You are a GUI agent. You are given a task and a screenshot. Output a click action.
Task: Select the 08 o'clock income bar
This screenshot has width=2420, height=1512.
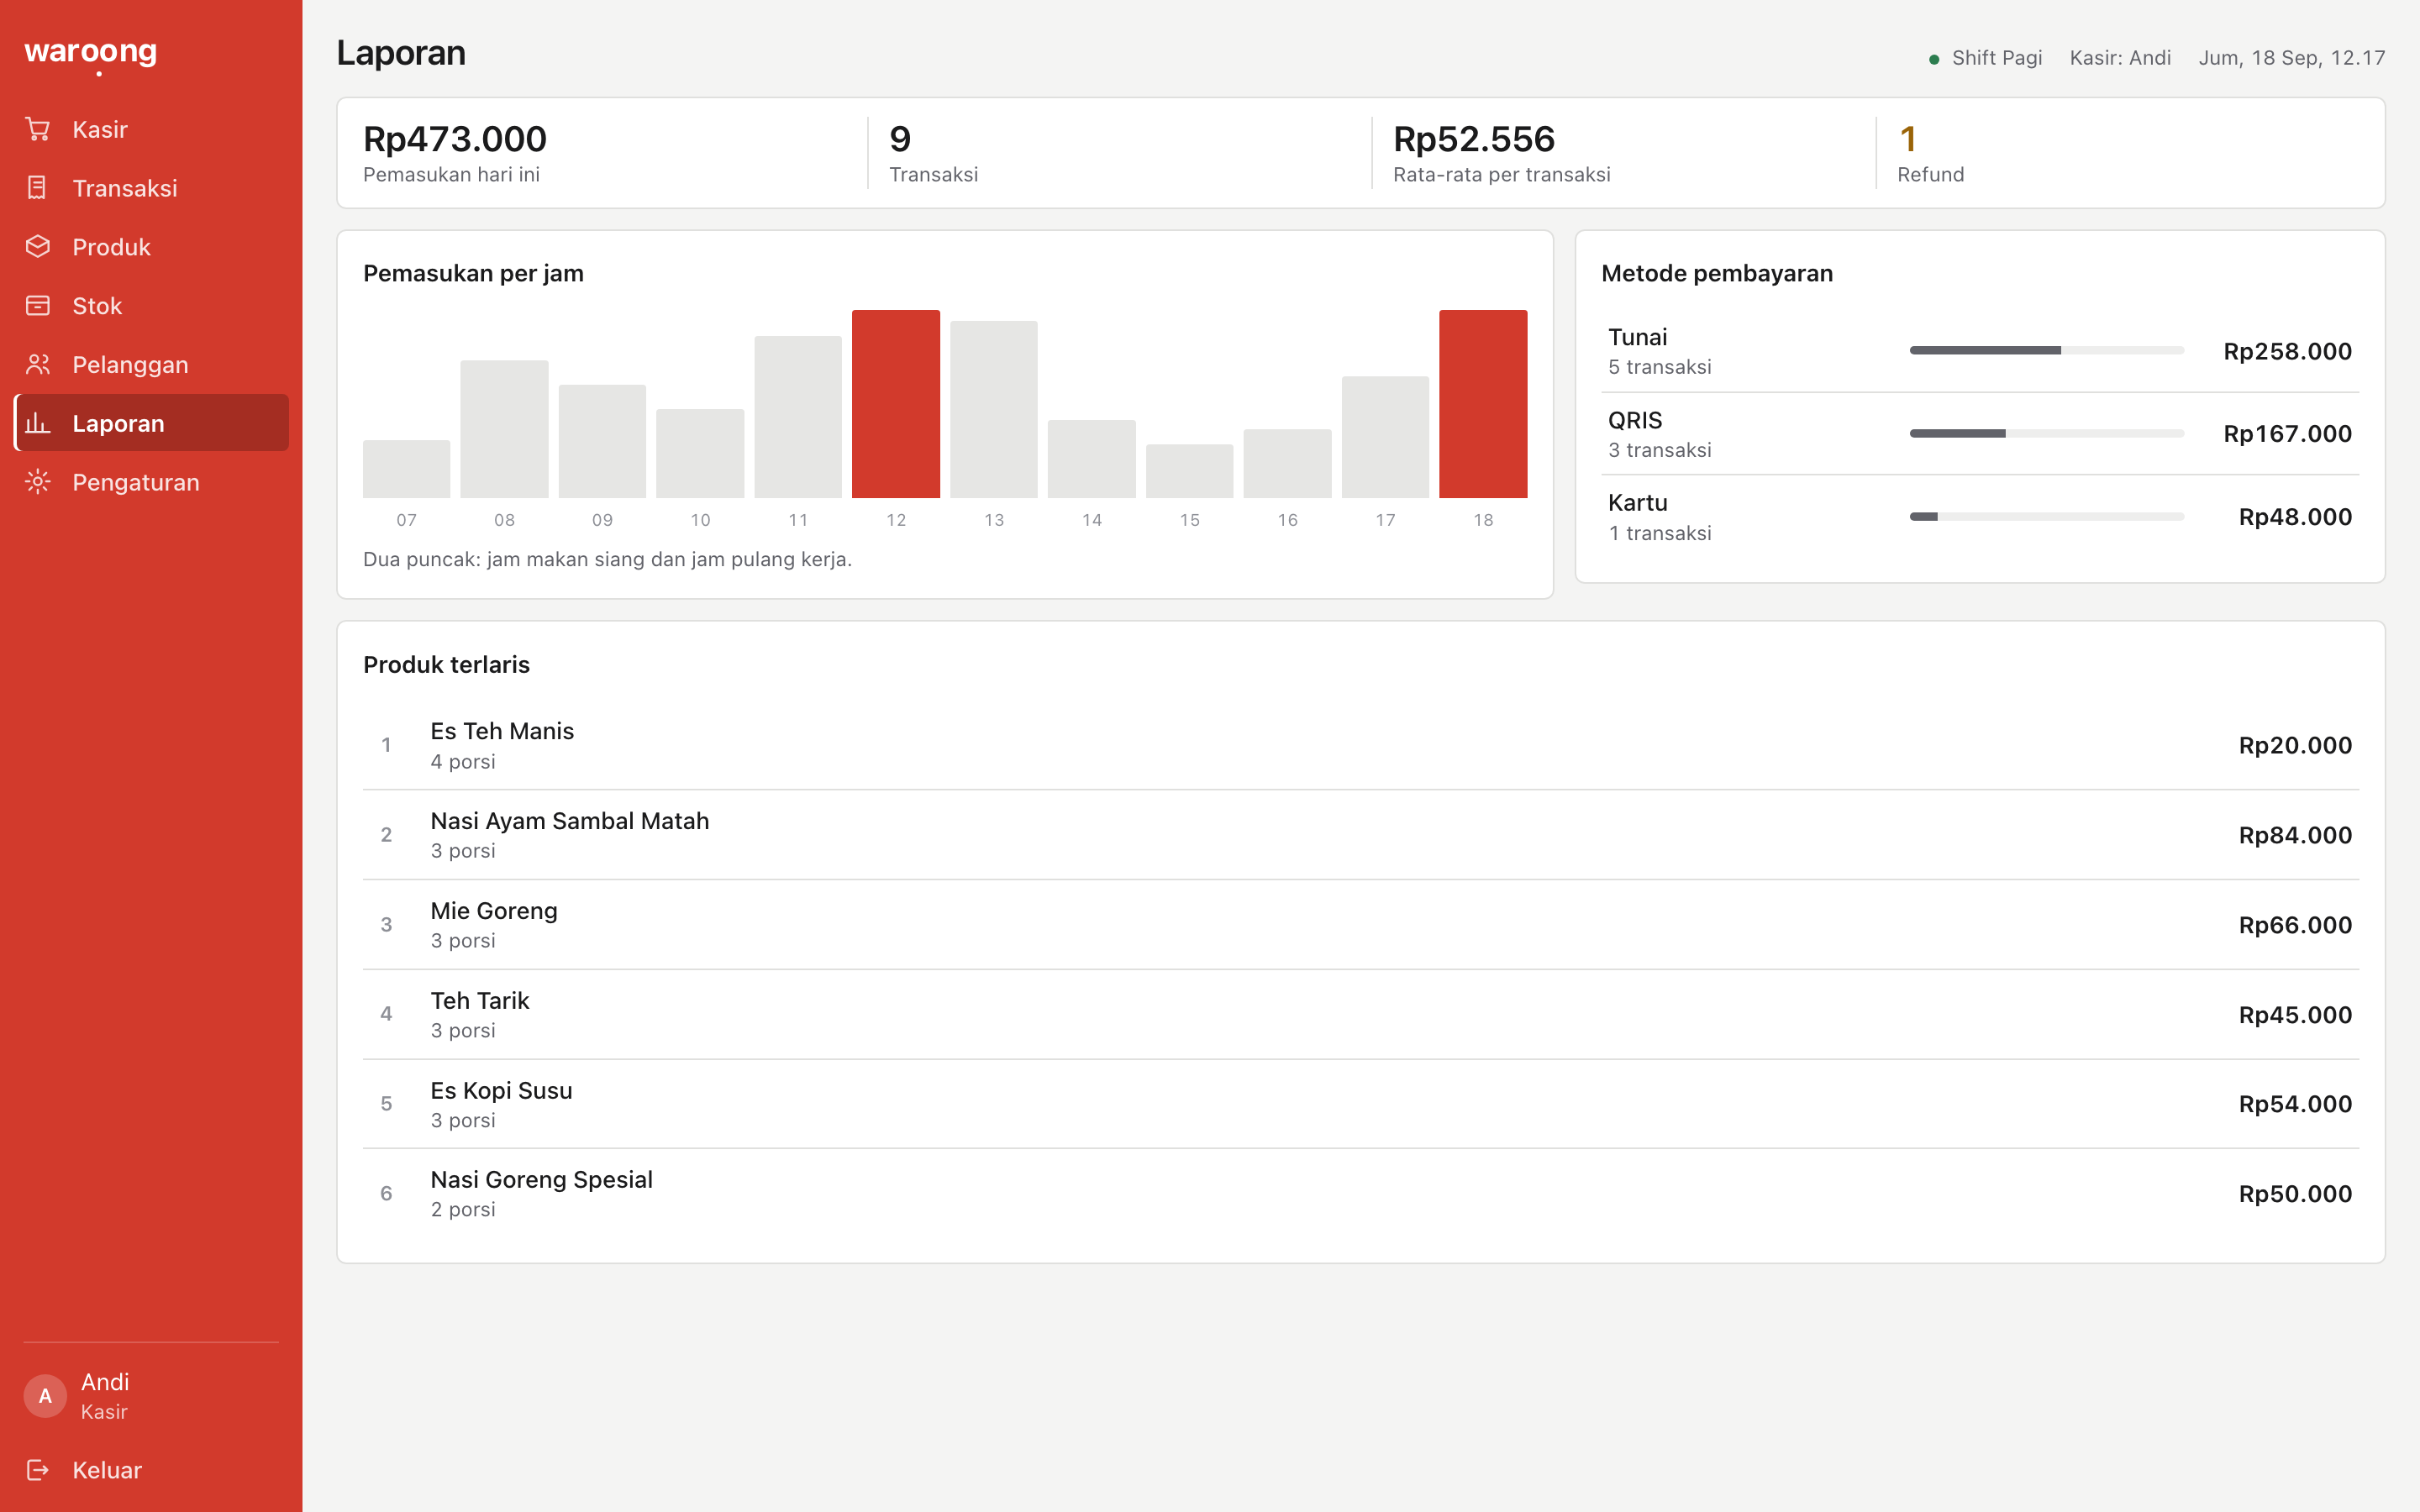click(504, 429)
